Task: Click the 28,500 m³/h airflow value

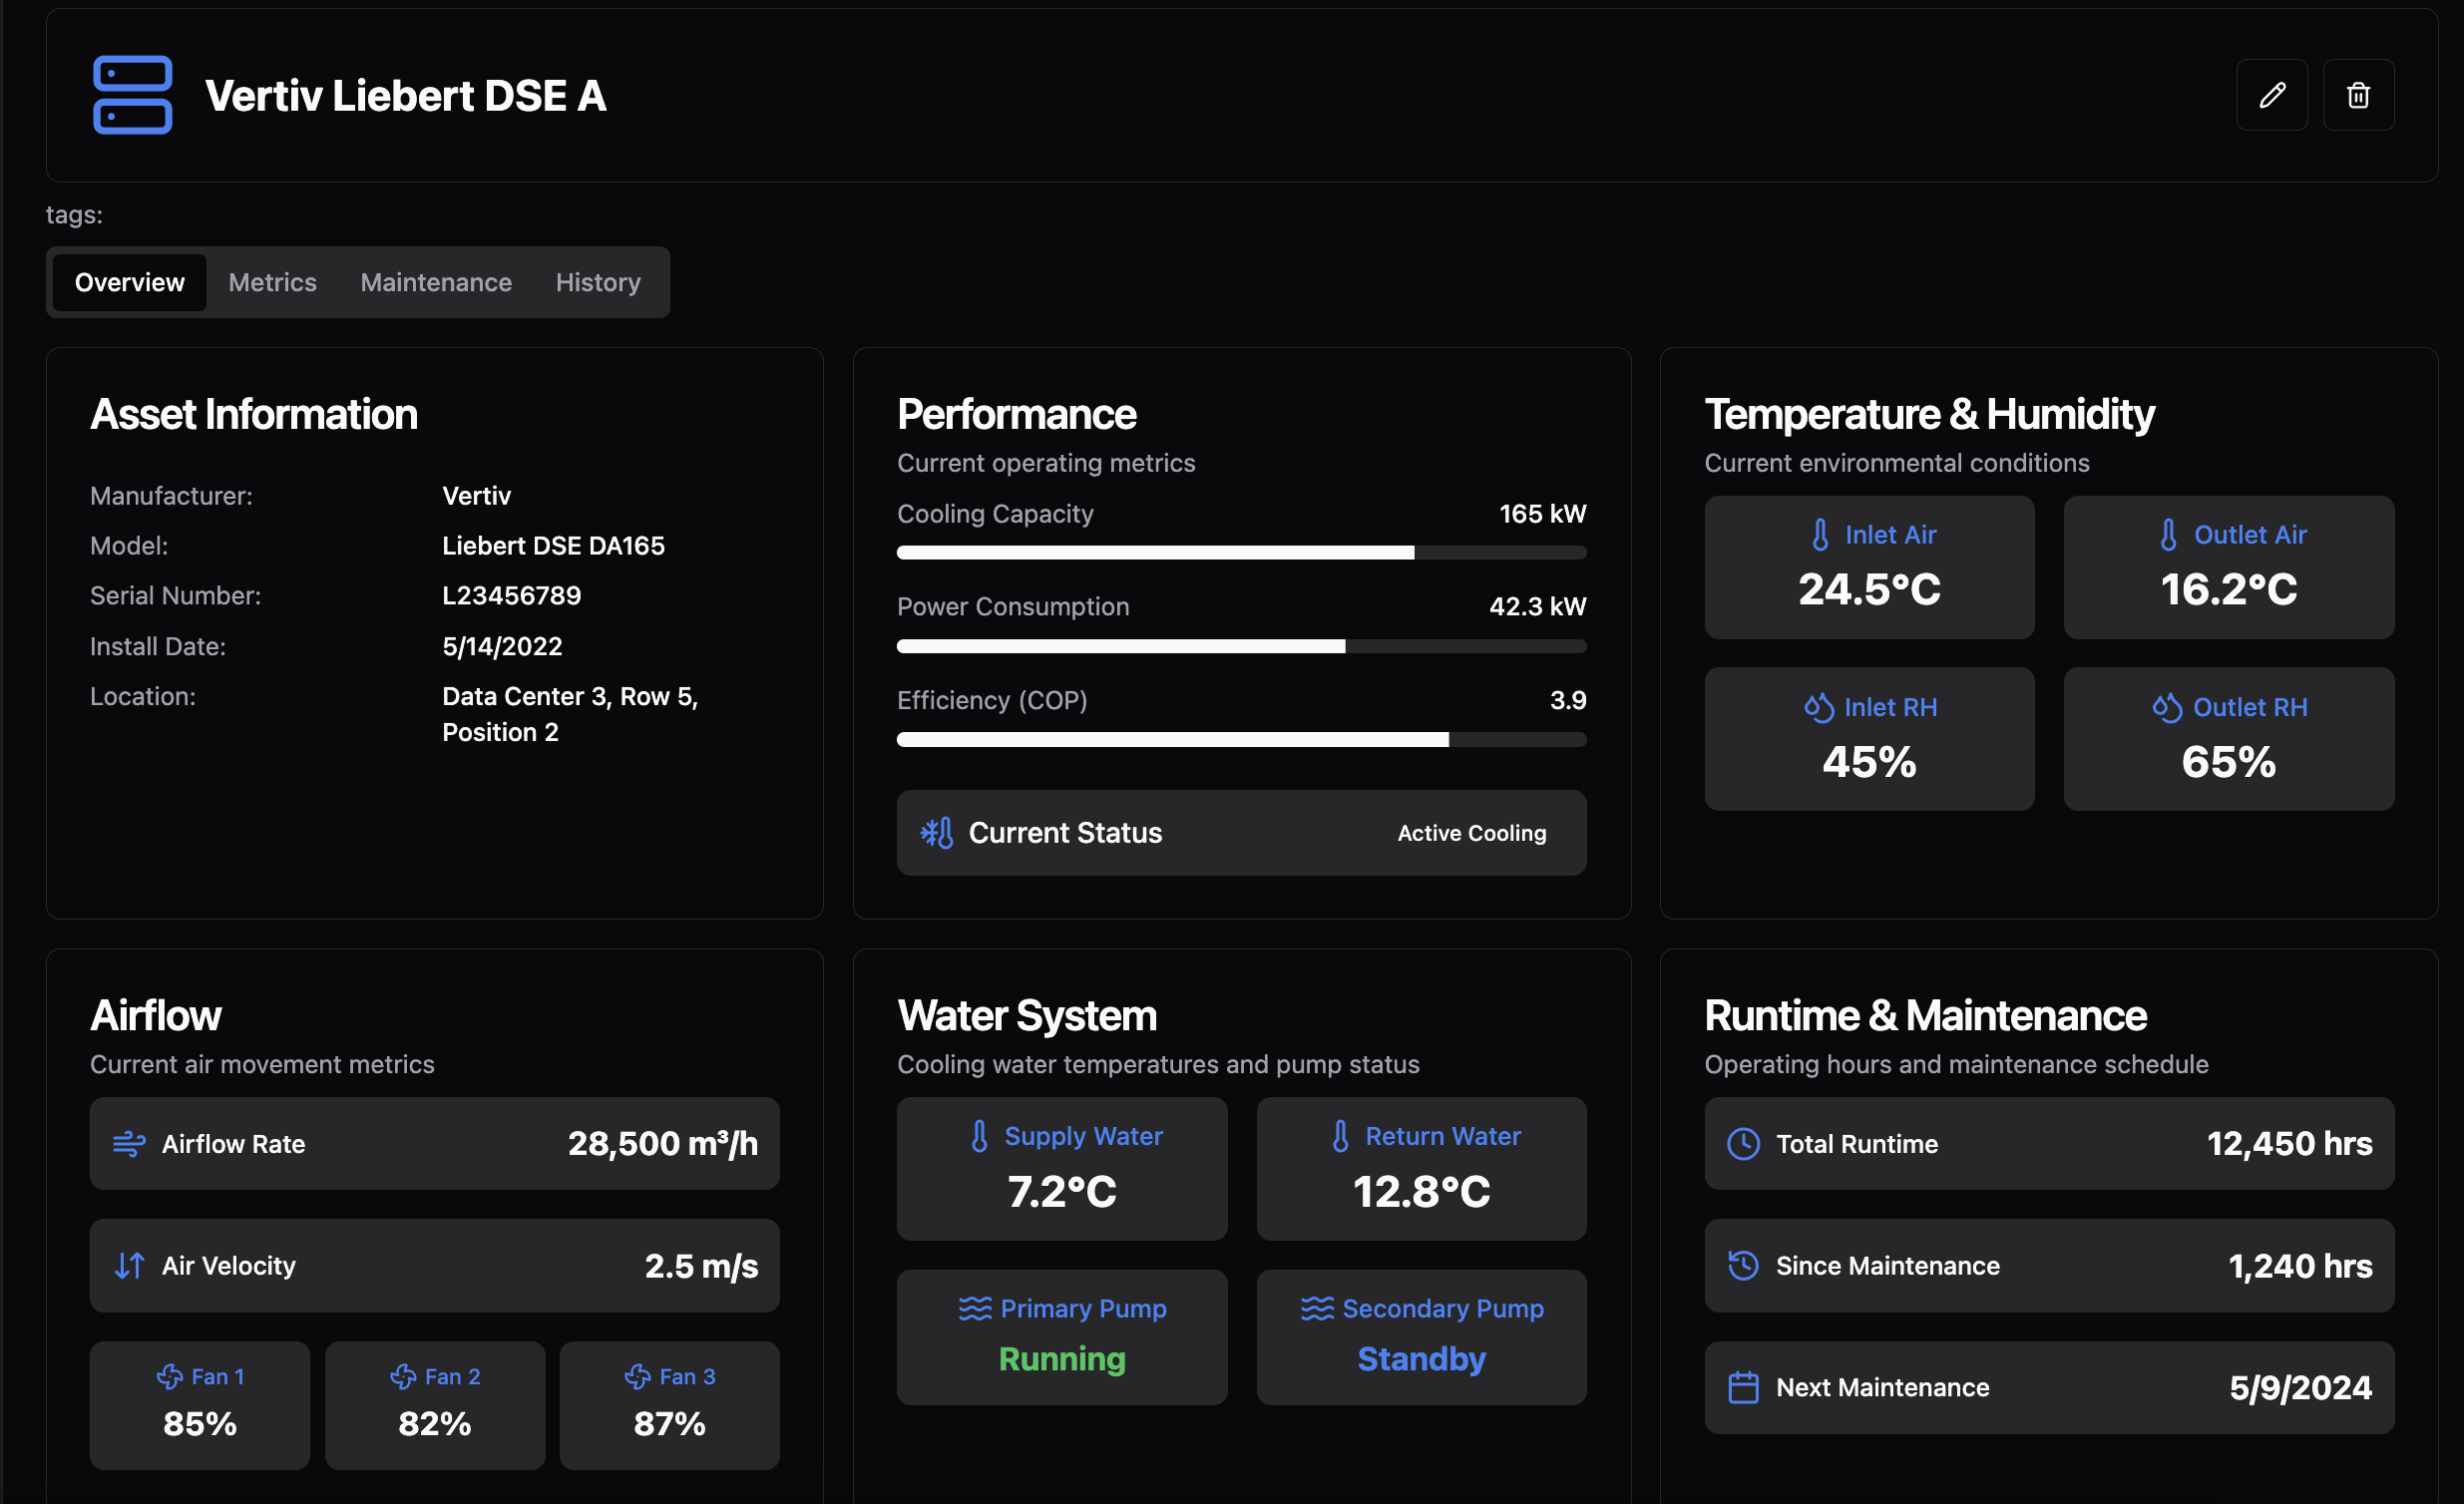Action: pos(662,1144)
